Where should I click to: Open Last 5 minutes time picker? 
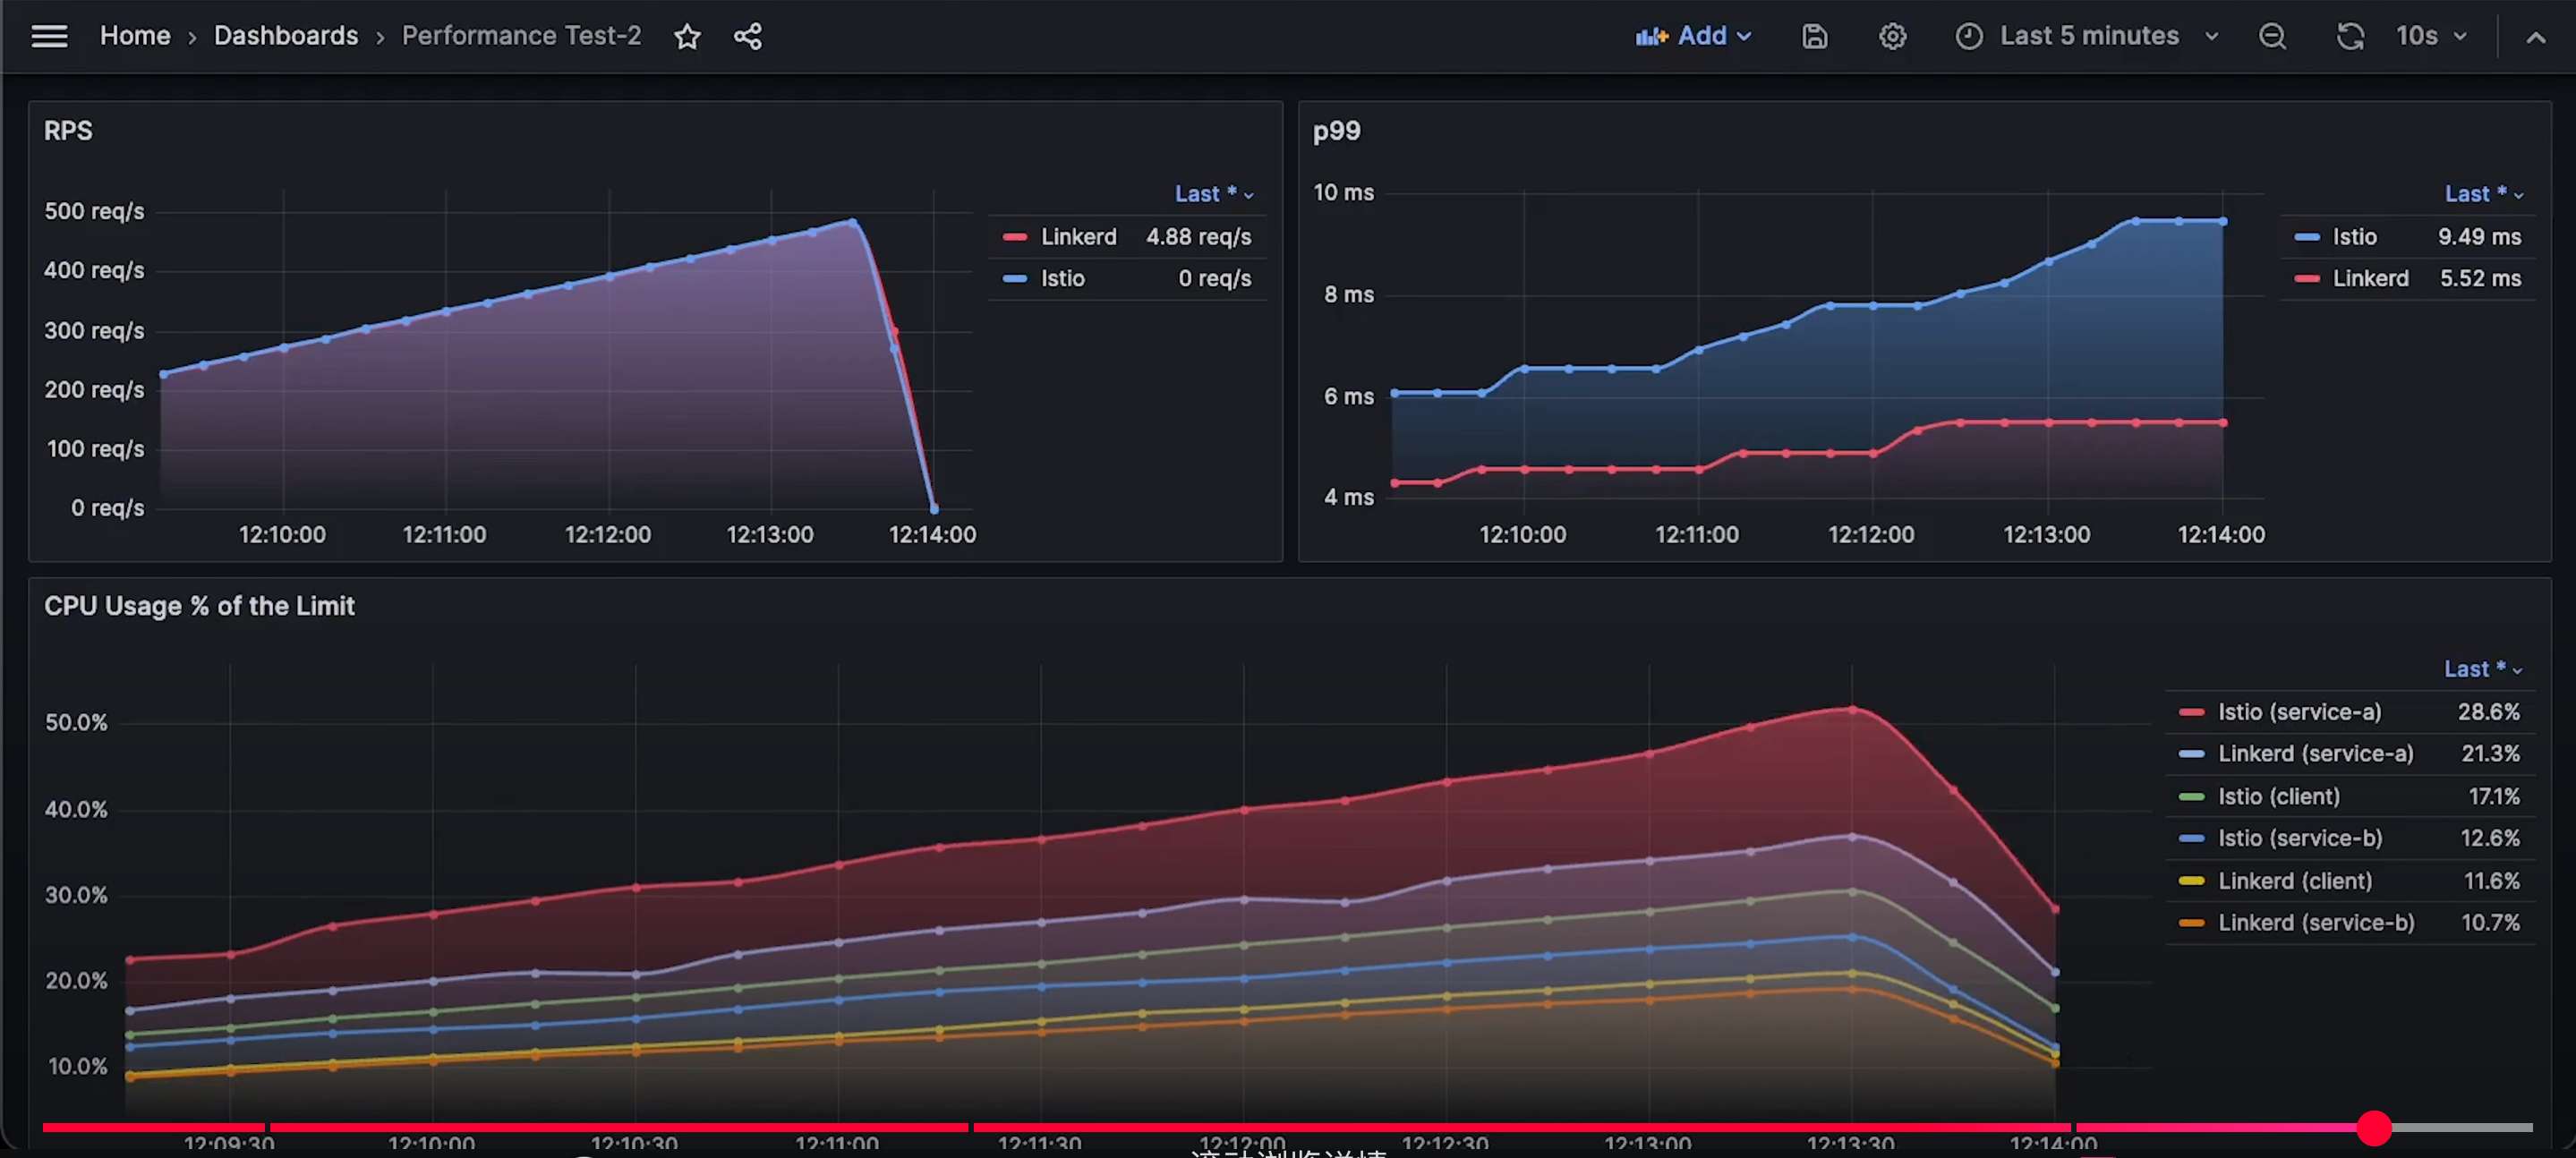tap(2087, 37)
